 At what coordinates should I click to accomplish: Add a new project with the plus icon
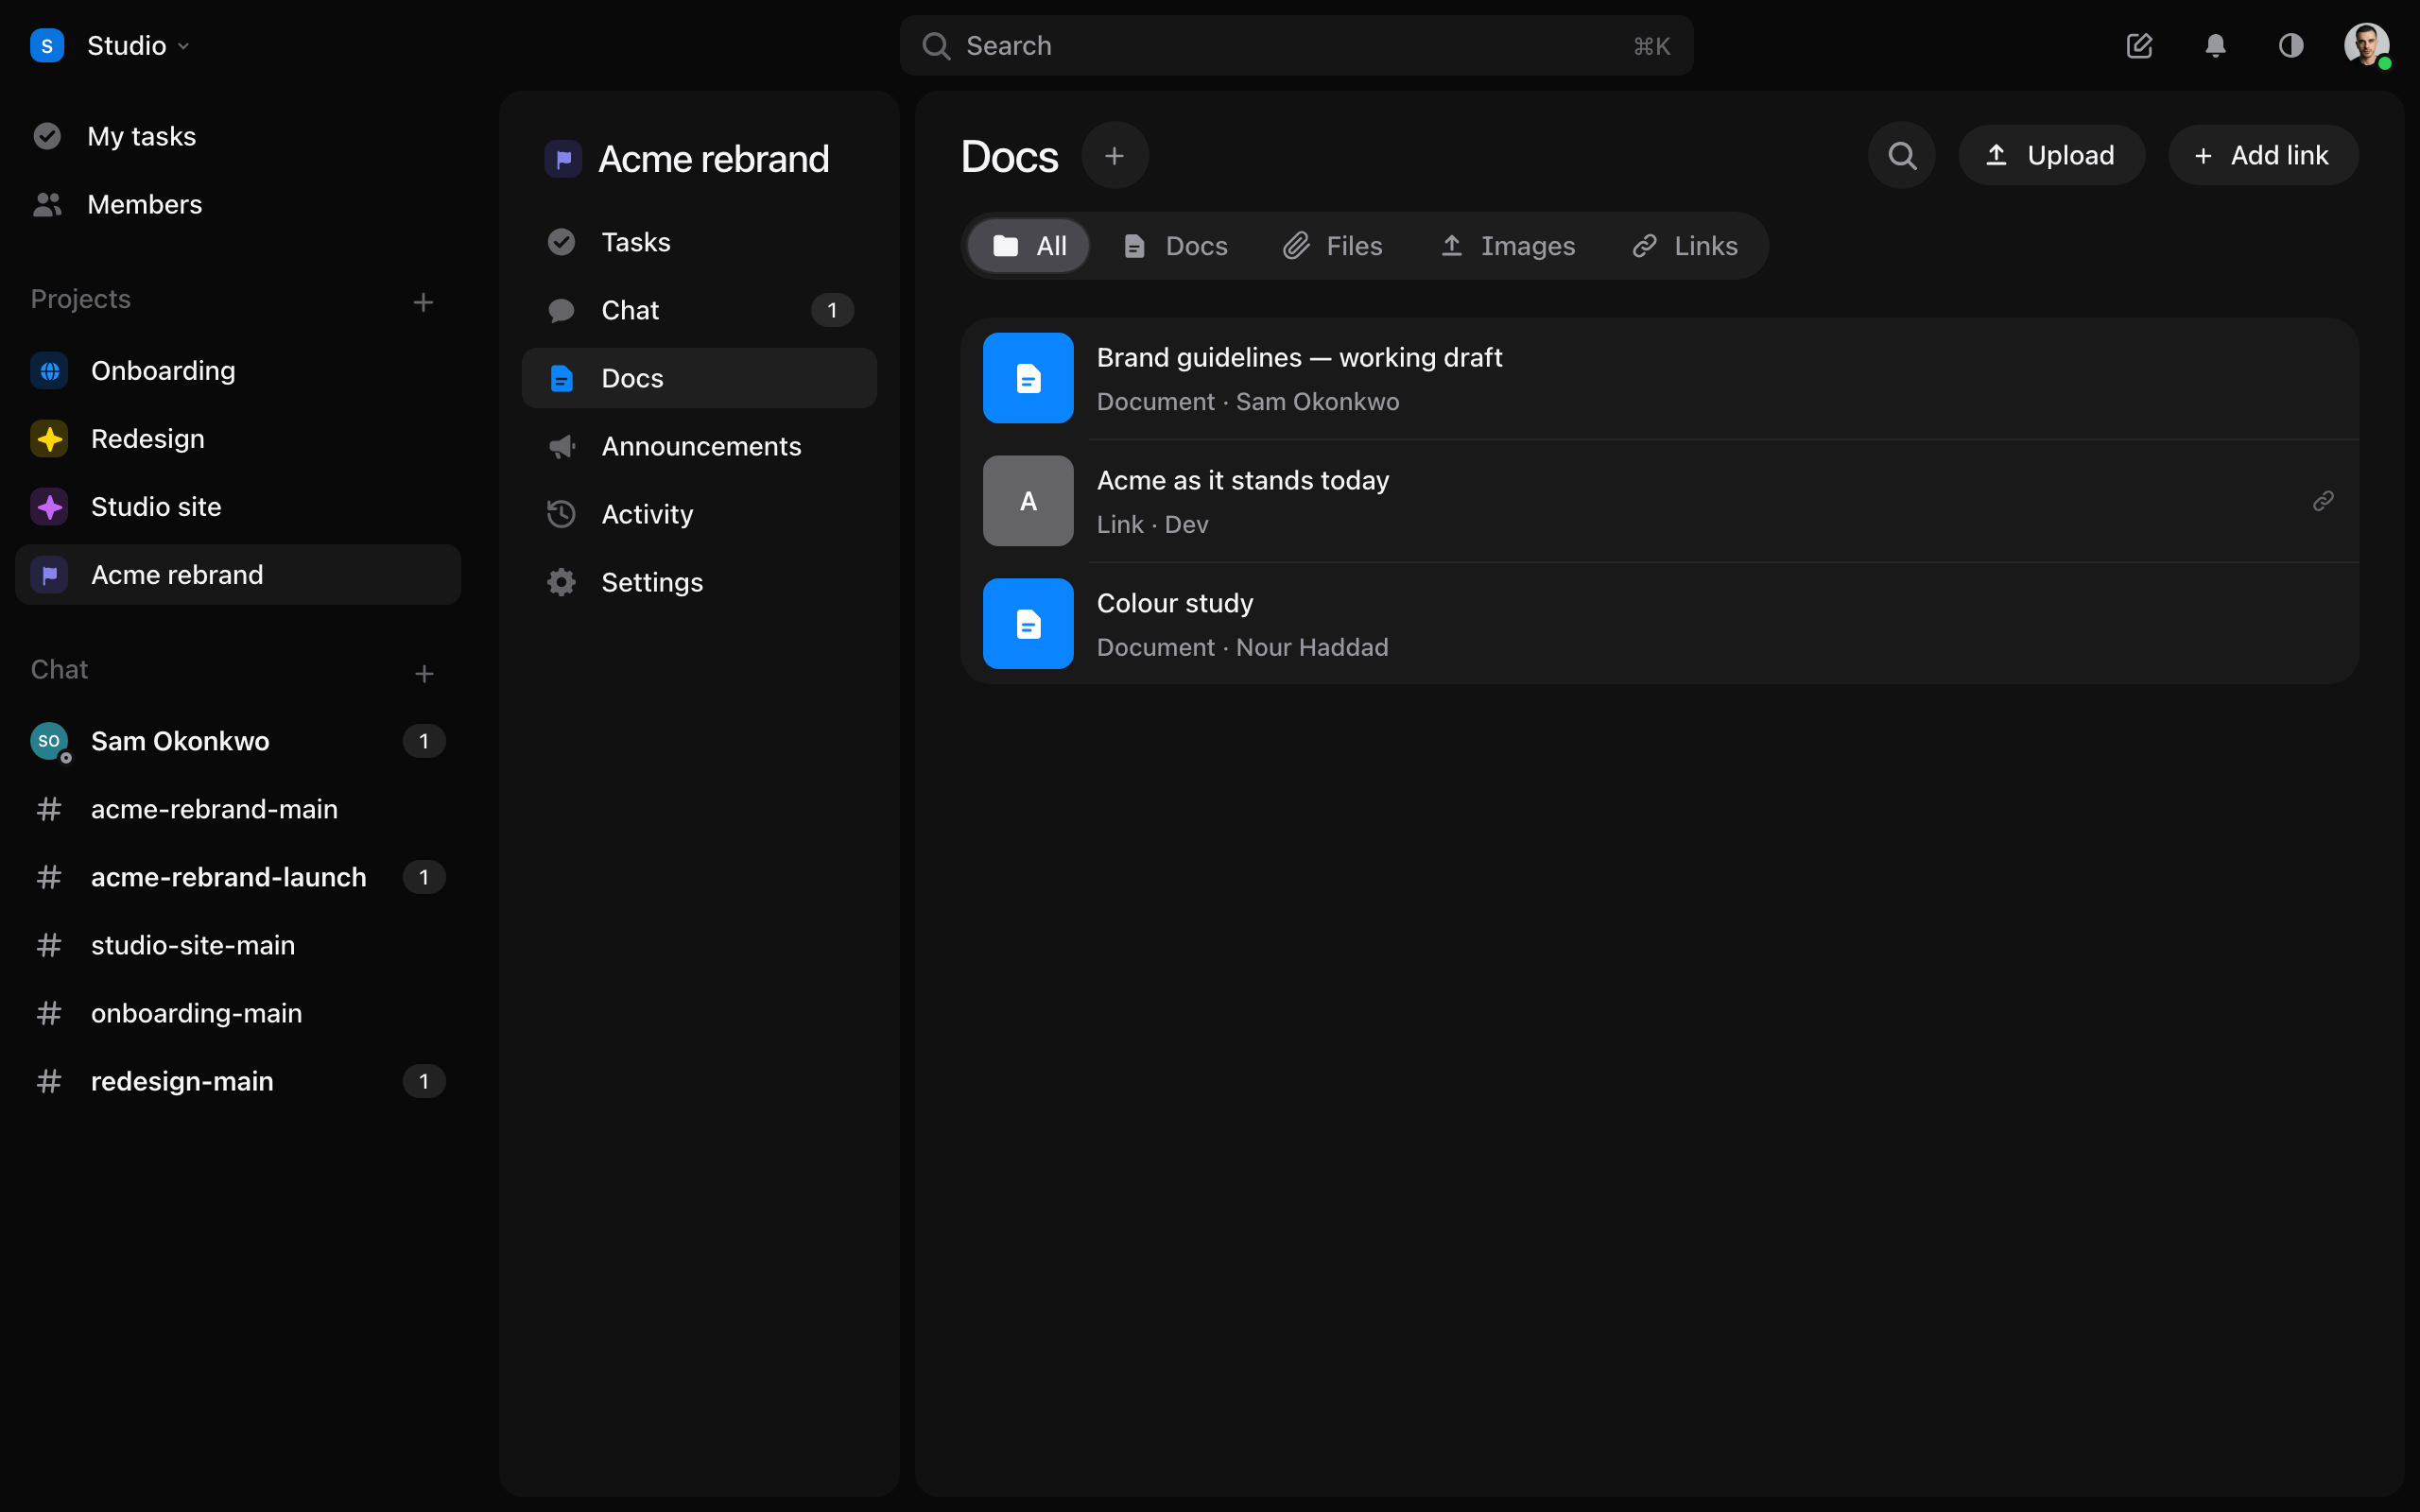coord(423,302)
